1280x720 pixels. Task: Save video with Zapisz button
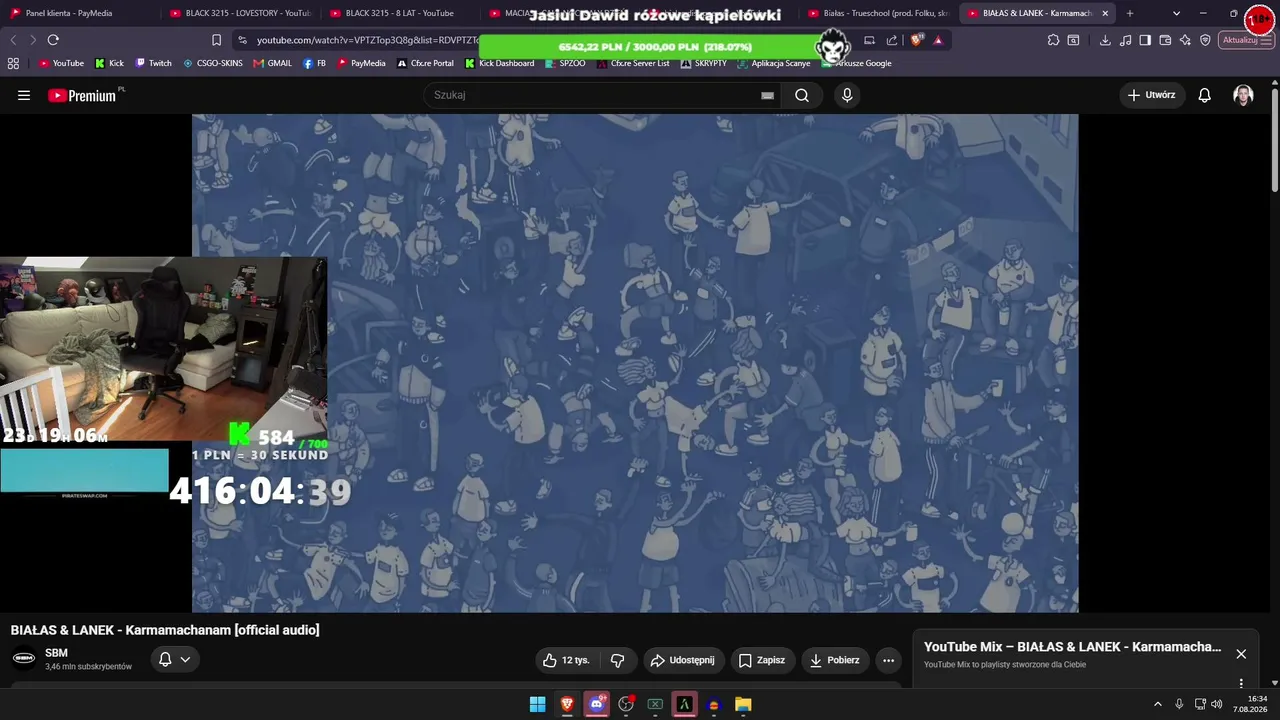[x=762, y=660]
